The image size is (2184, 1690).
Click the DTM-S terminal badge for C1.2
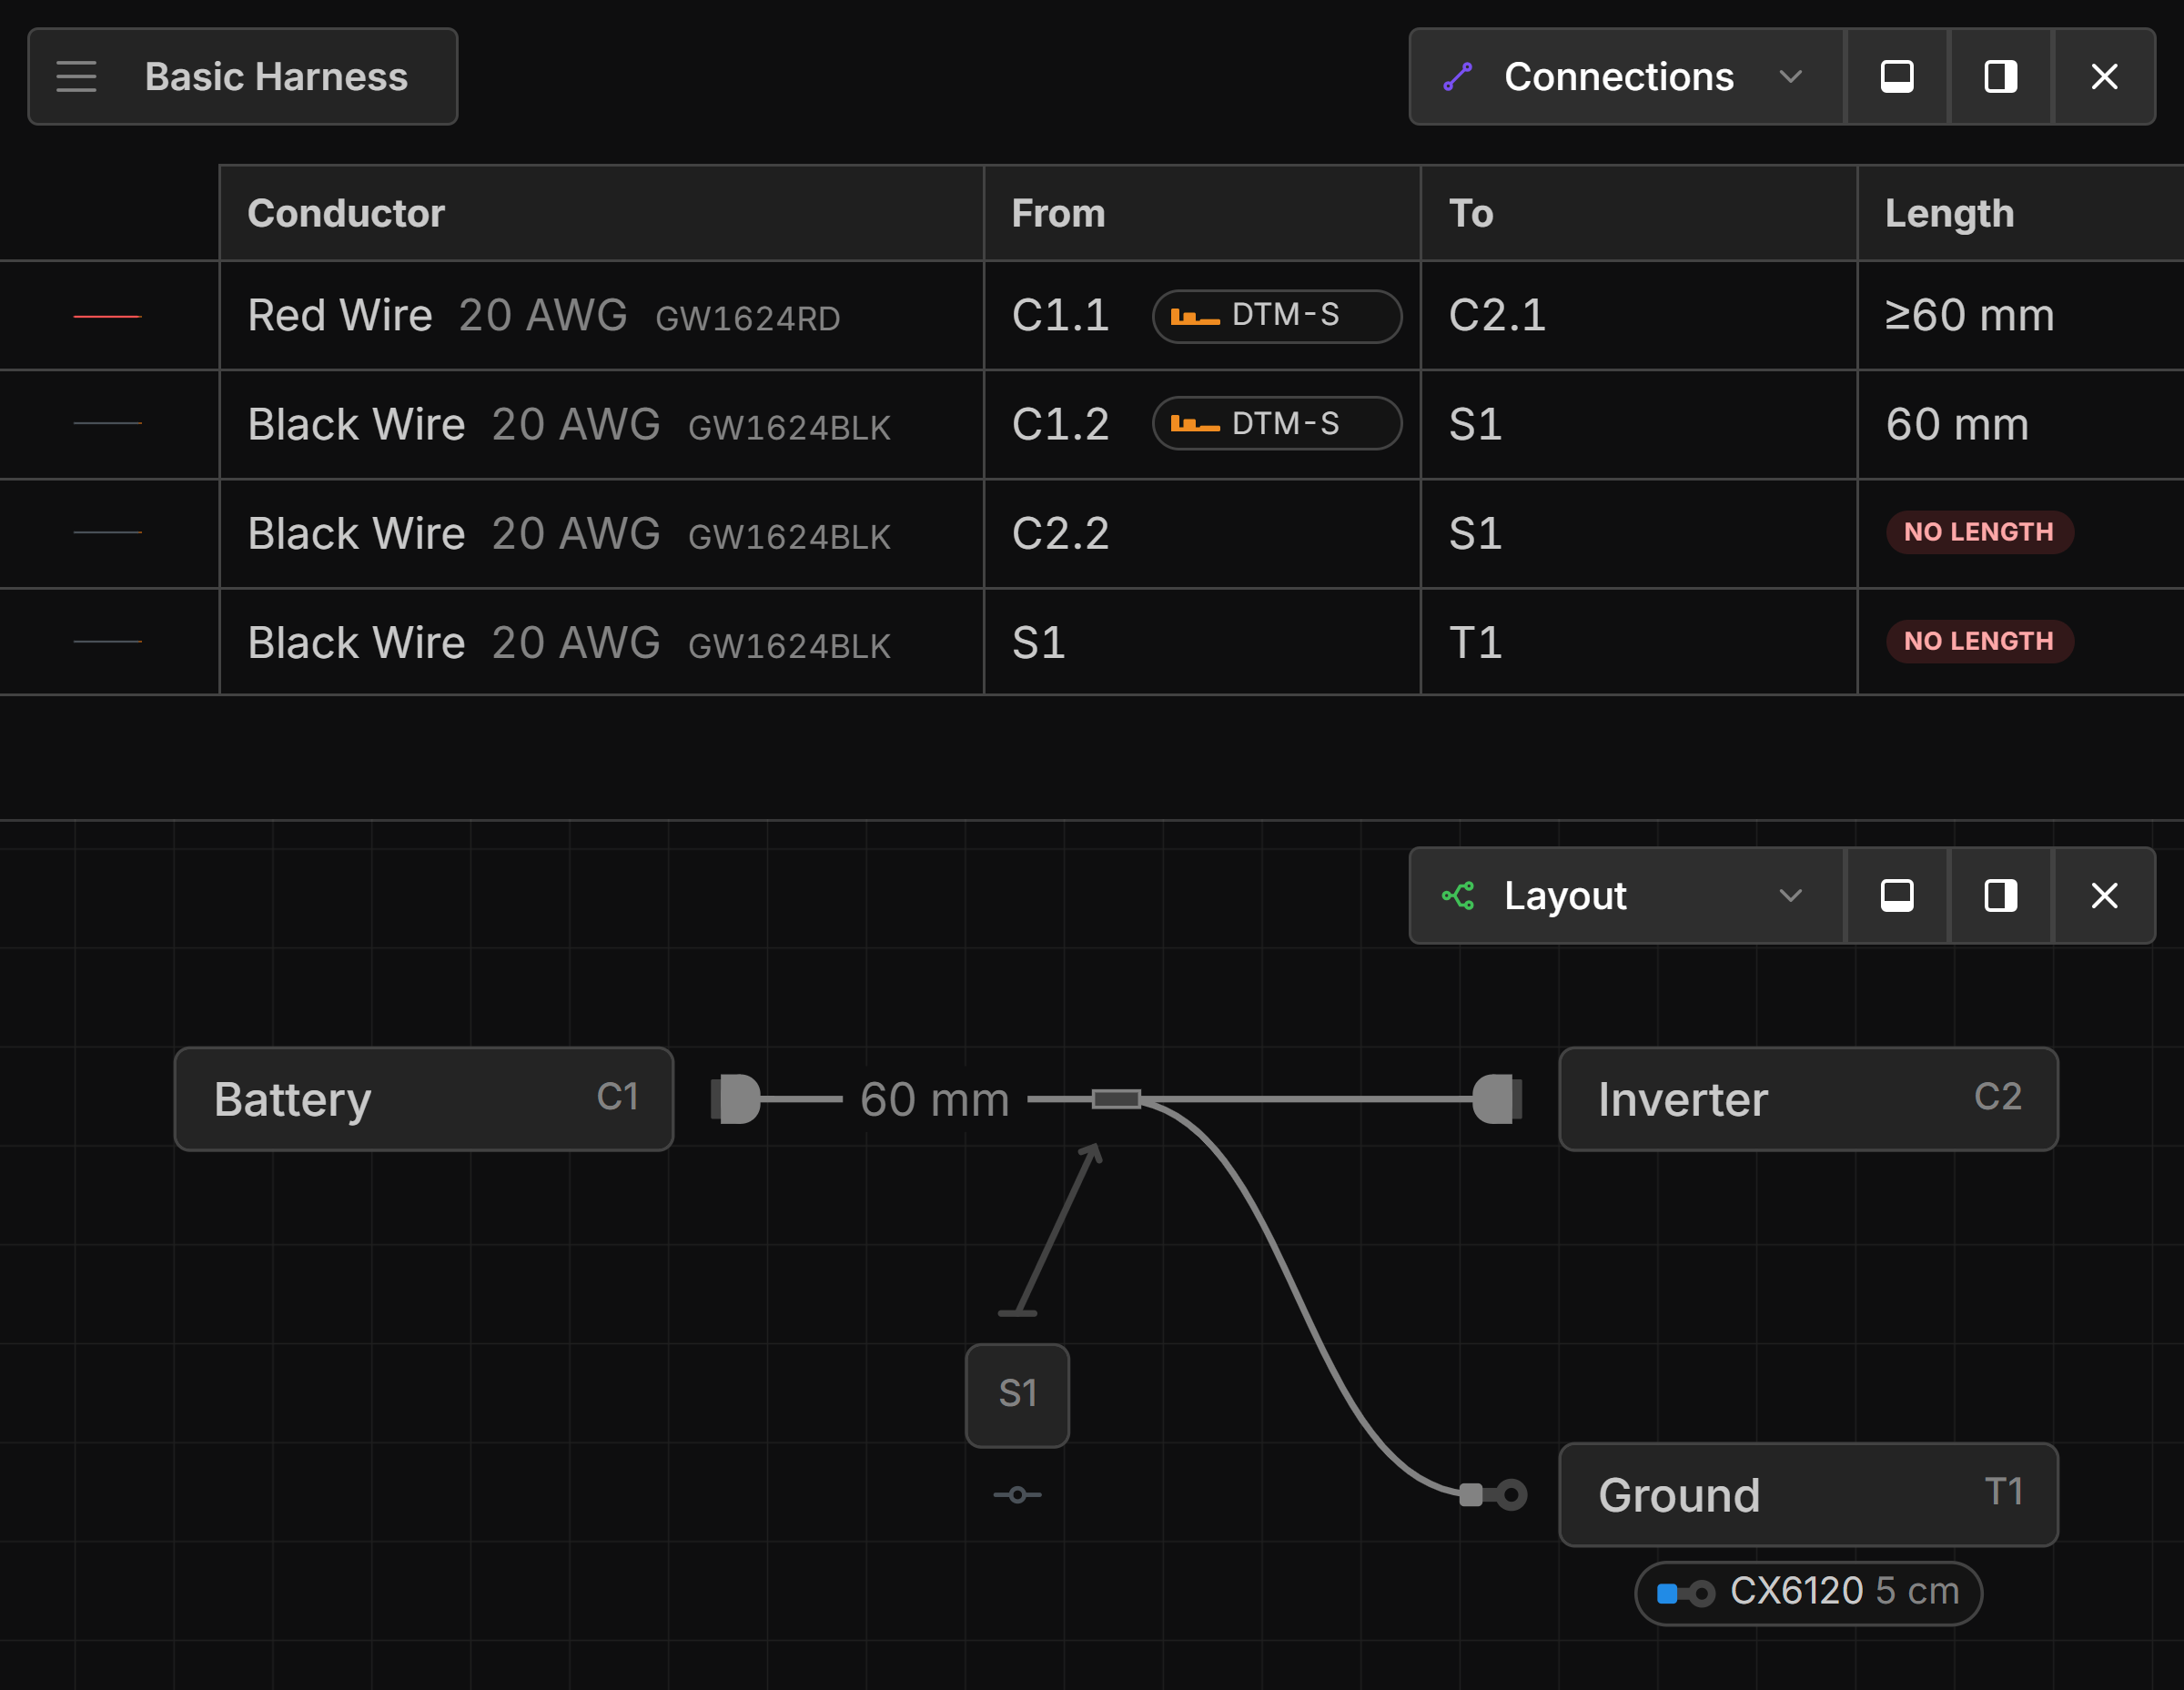[x=1276, y=424]
